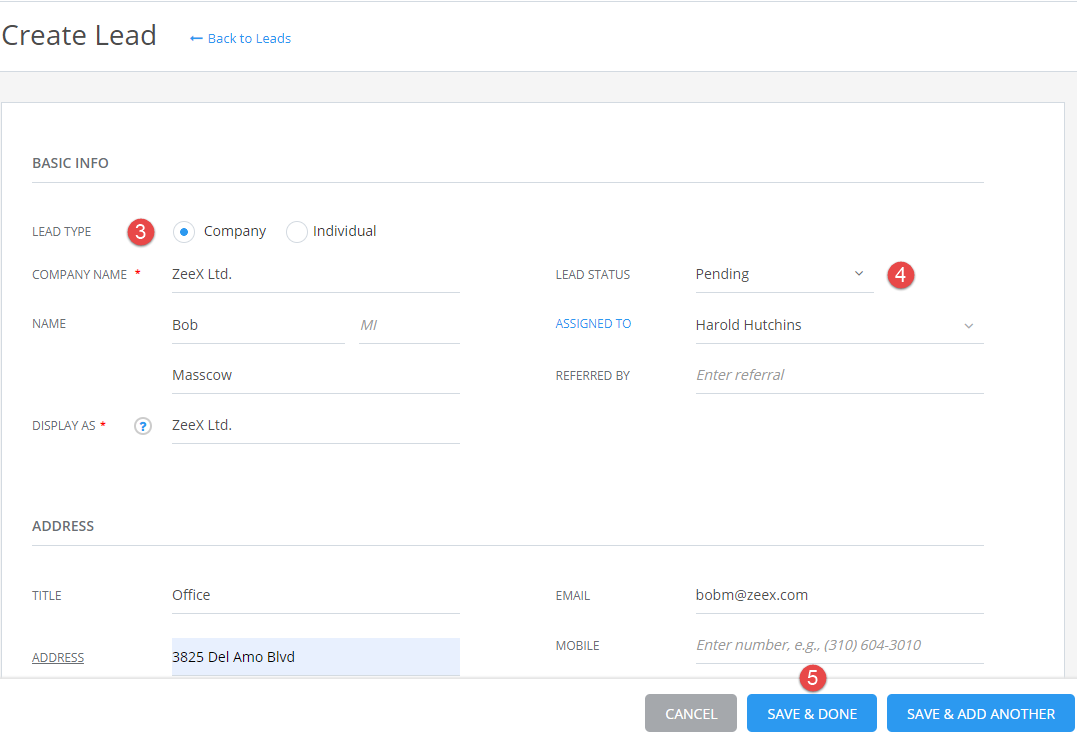Click the MOBILE label
1077x747 pixels.
point(578,646)
